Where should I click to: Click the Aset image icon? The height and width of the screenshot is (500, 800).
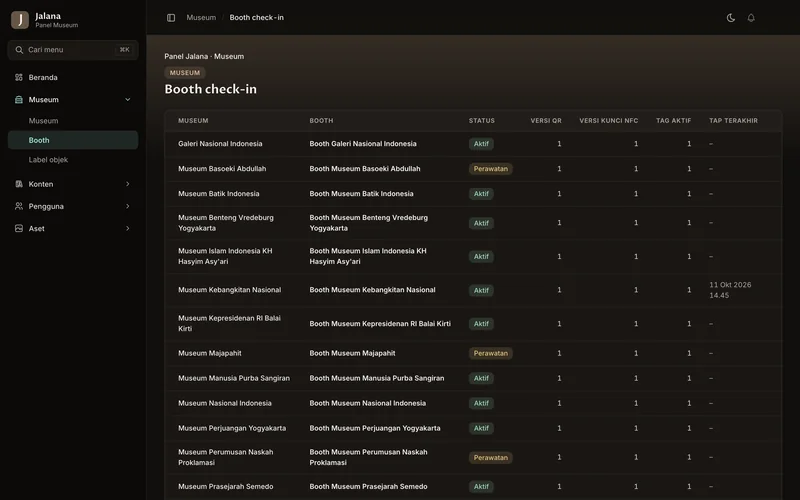tap(19, 229)
